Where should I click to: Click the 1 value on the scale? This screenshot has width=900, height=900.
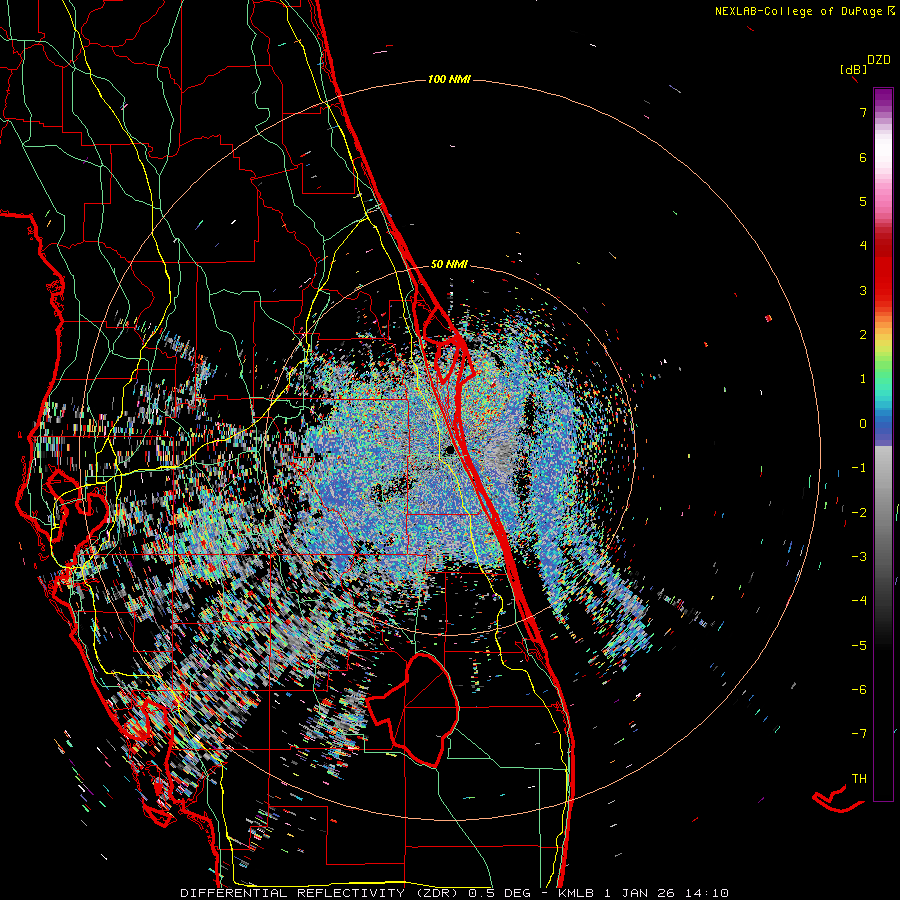(x=863, y=379)
